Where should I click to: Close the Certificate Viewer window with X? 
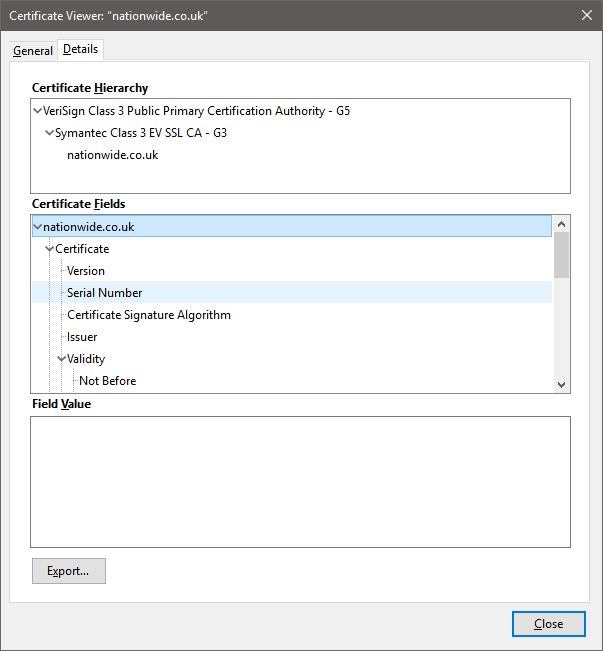[x=586, y=14]
